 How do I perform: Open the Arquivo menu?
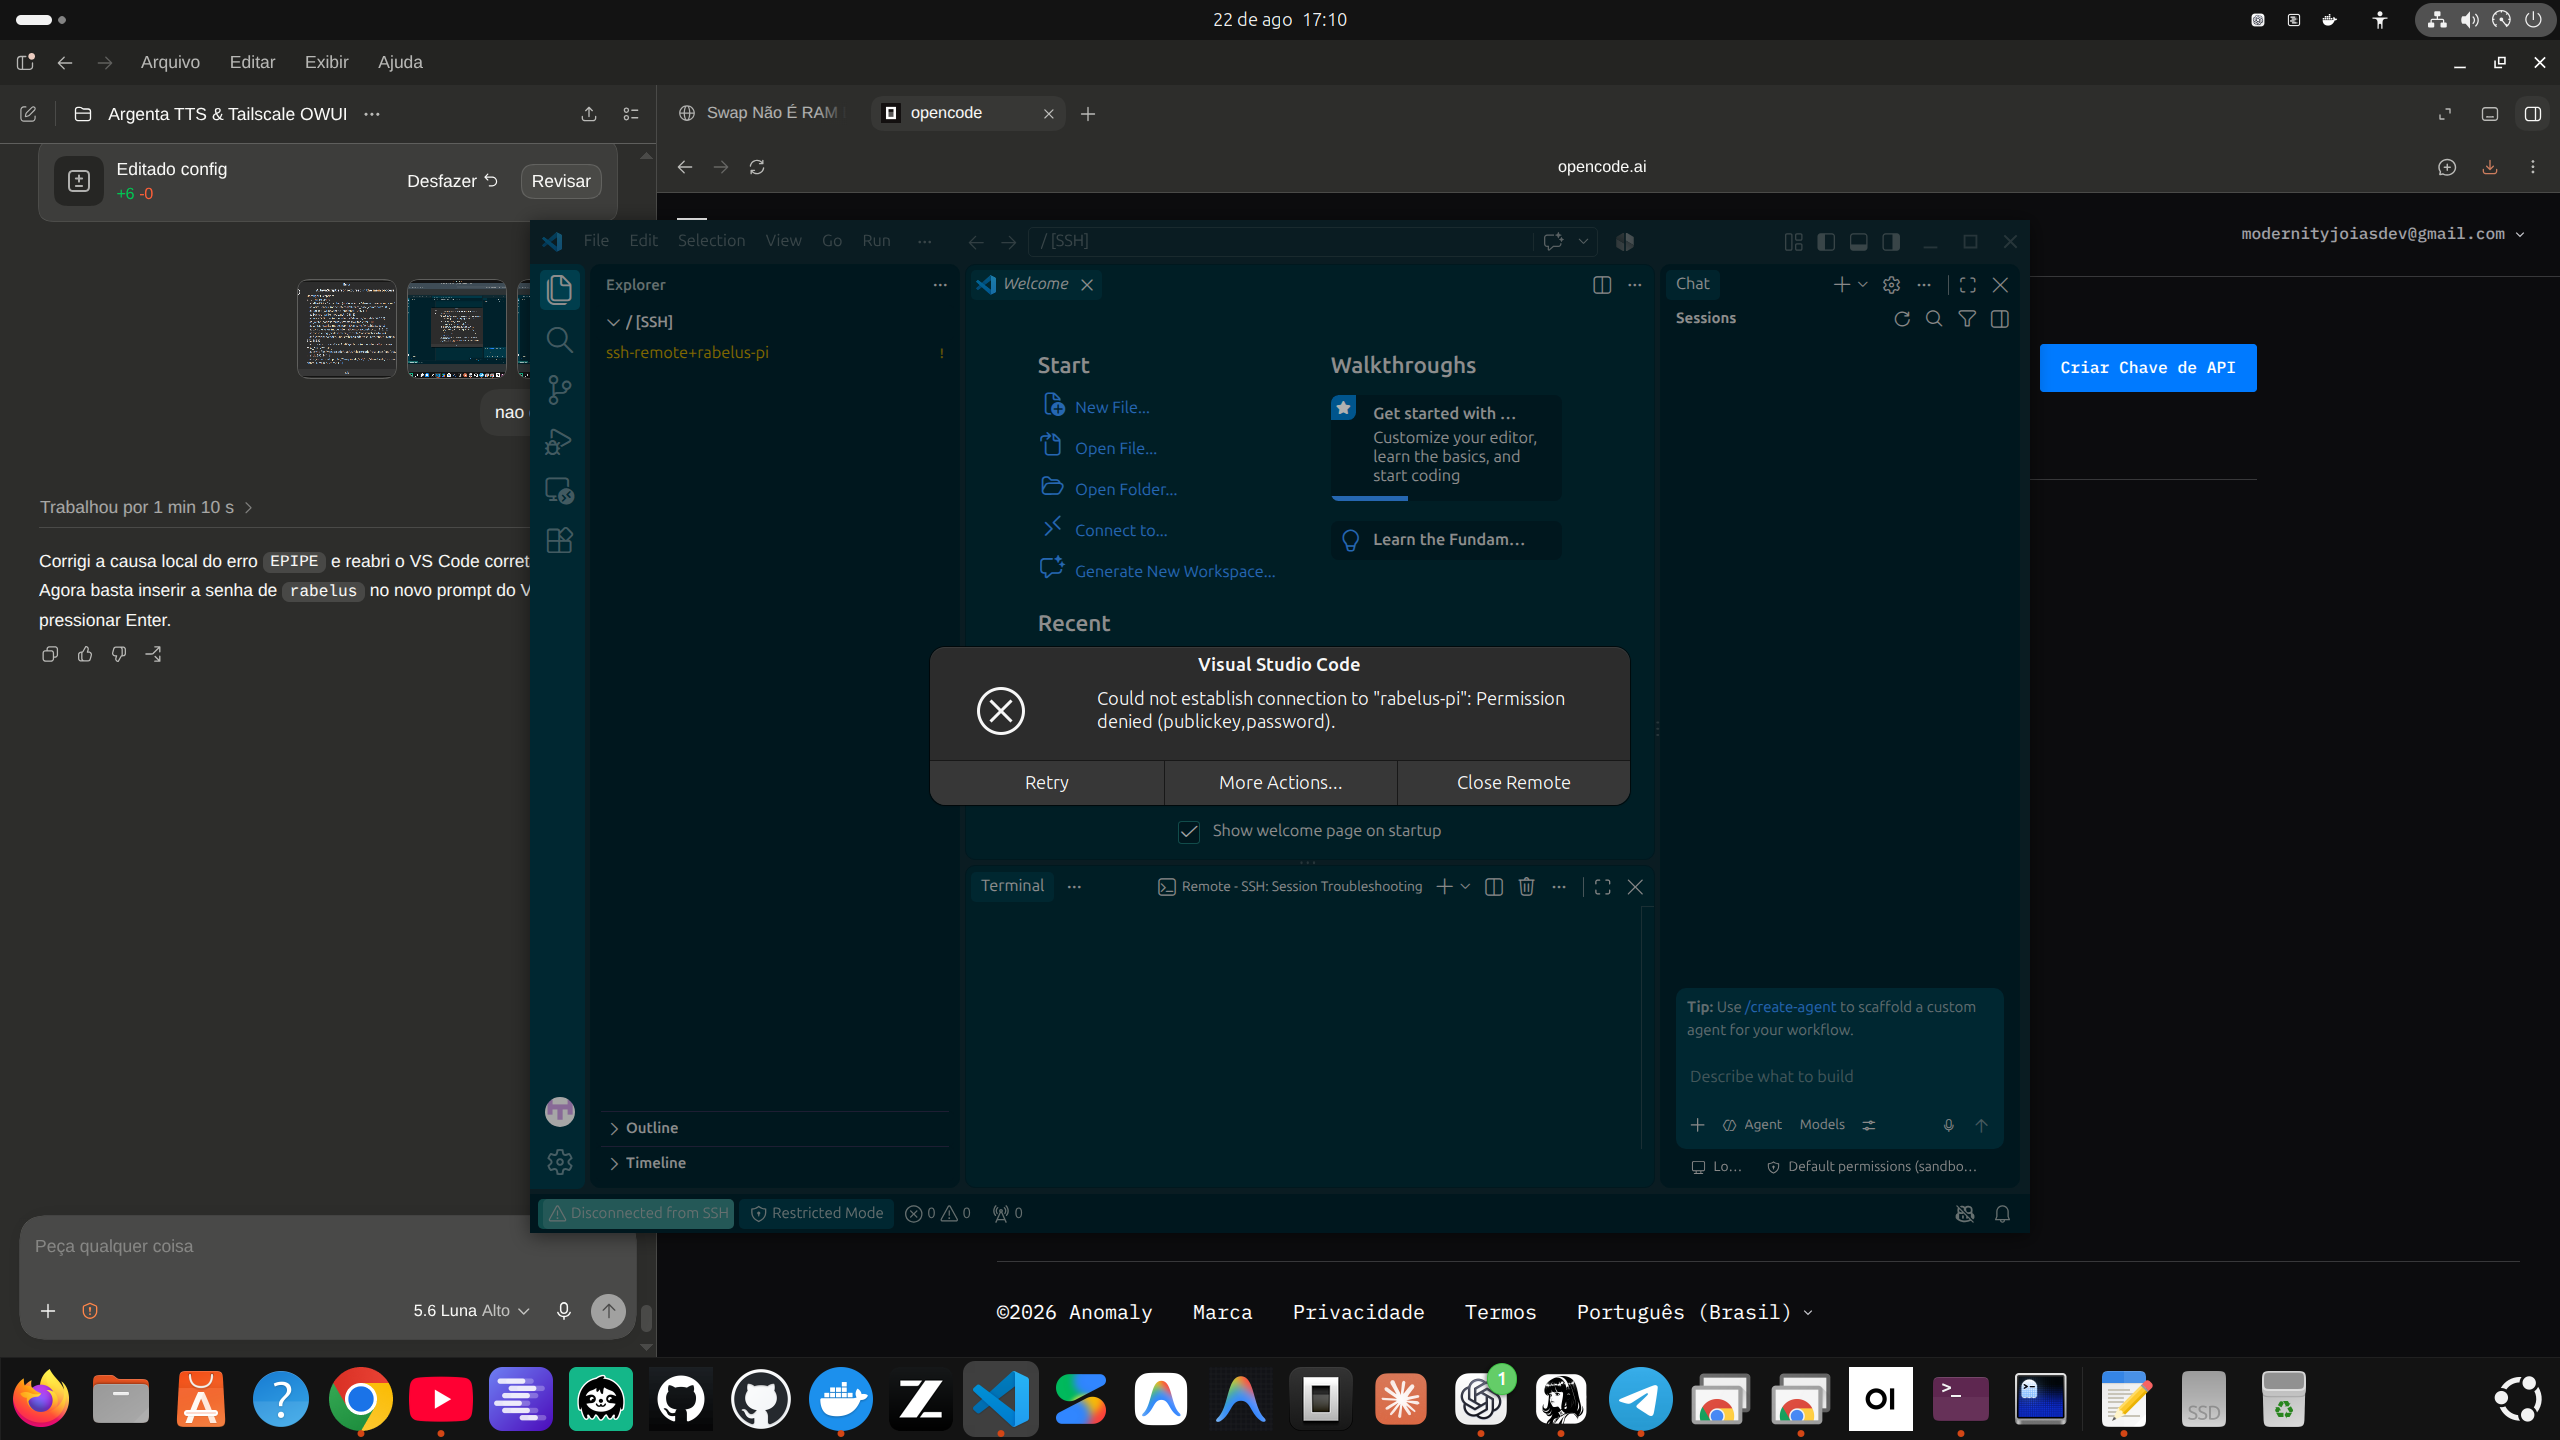coord(170,62)
